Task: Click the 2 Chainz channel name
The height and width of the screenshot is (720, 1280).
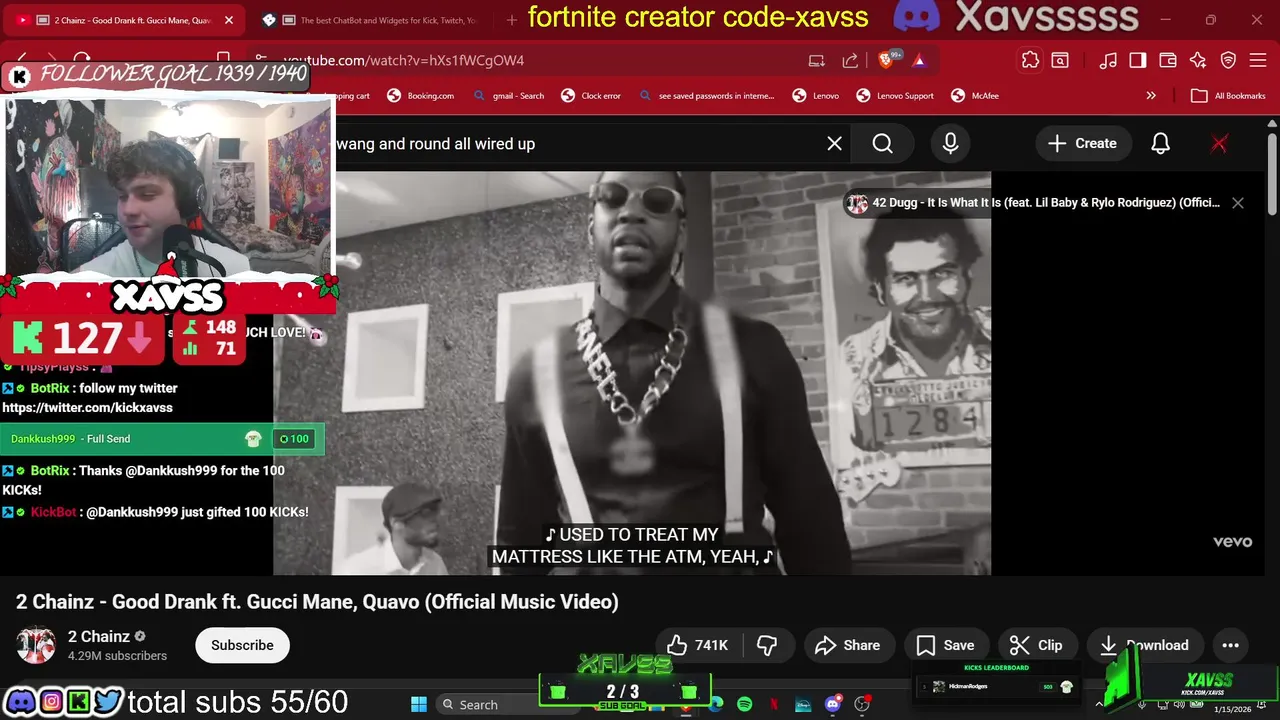Action: click(x=99, y=637)
